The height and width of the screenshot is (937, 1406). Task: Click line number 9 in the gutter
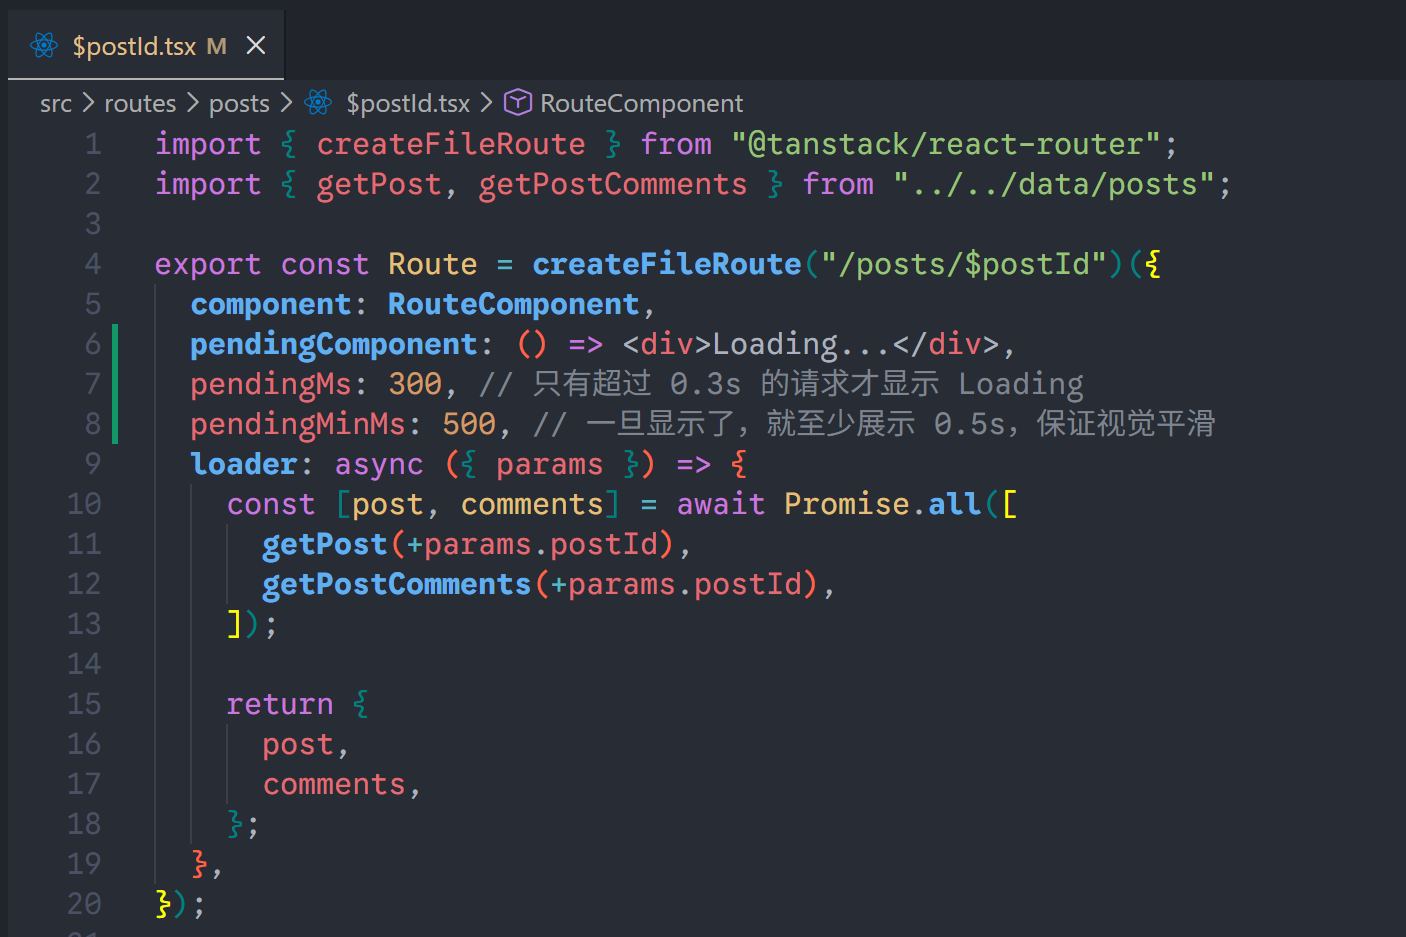point(92,464)
